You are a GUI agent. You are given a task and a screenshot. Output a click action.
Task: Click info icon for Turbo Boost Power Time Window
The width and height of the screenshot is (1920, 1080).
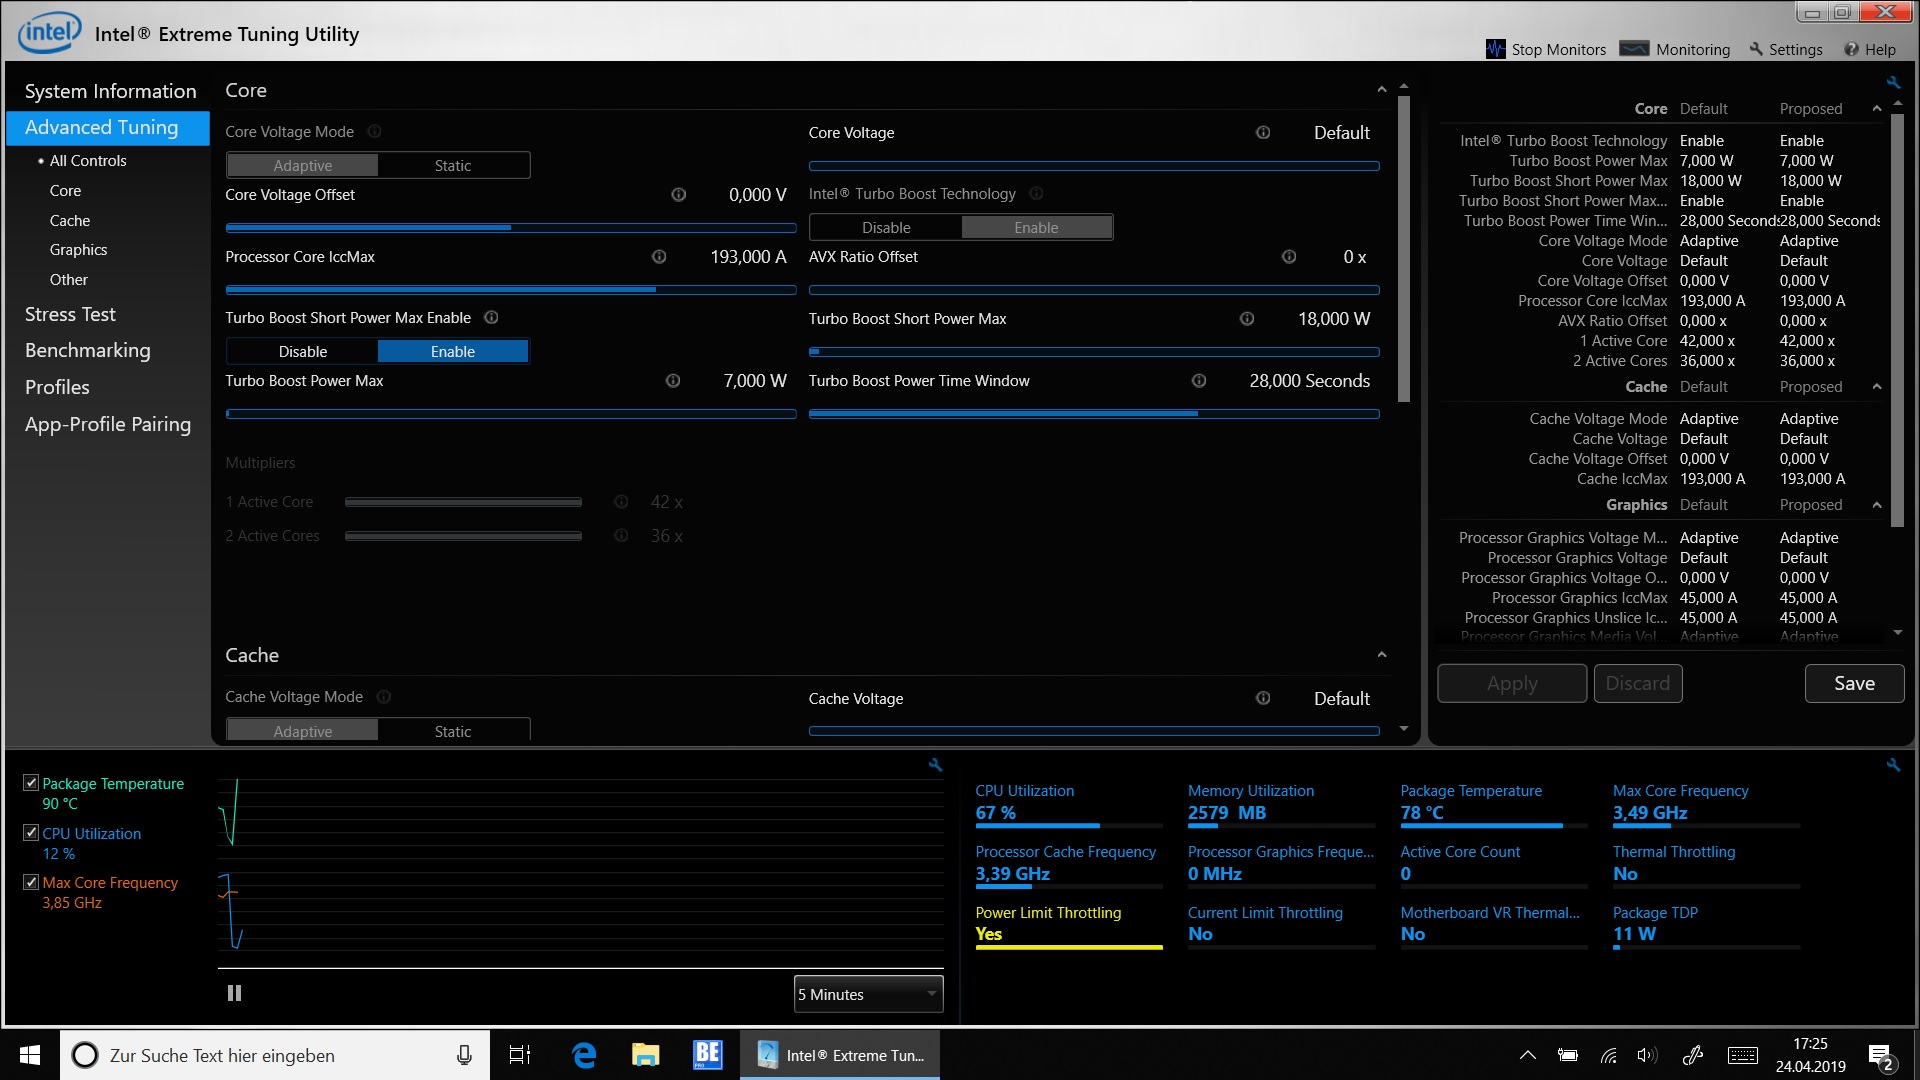click(1199, 381)
